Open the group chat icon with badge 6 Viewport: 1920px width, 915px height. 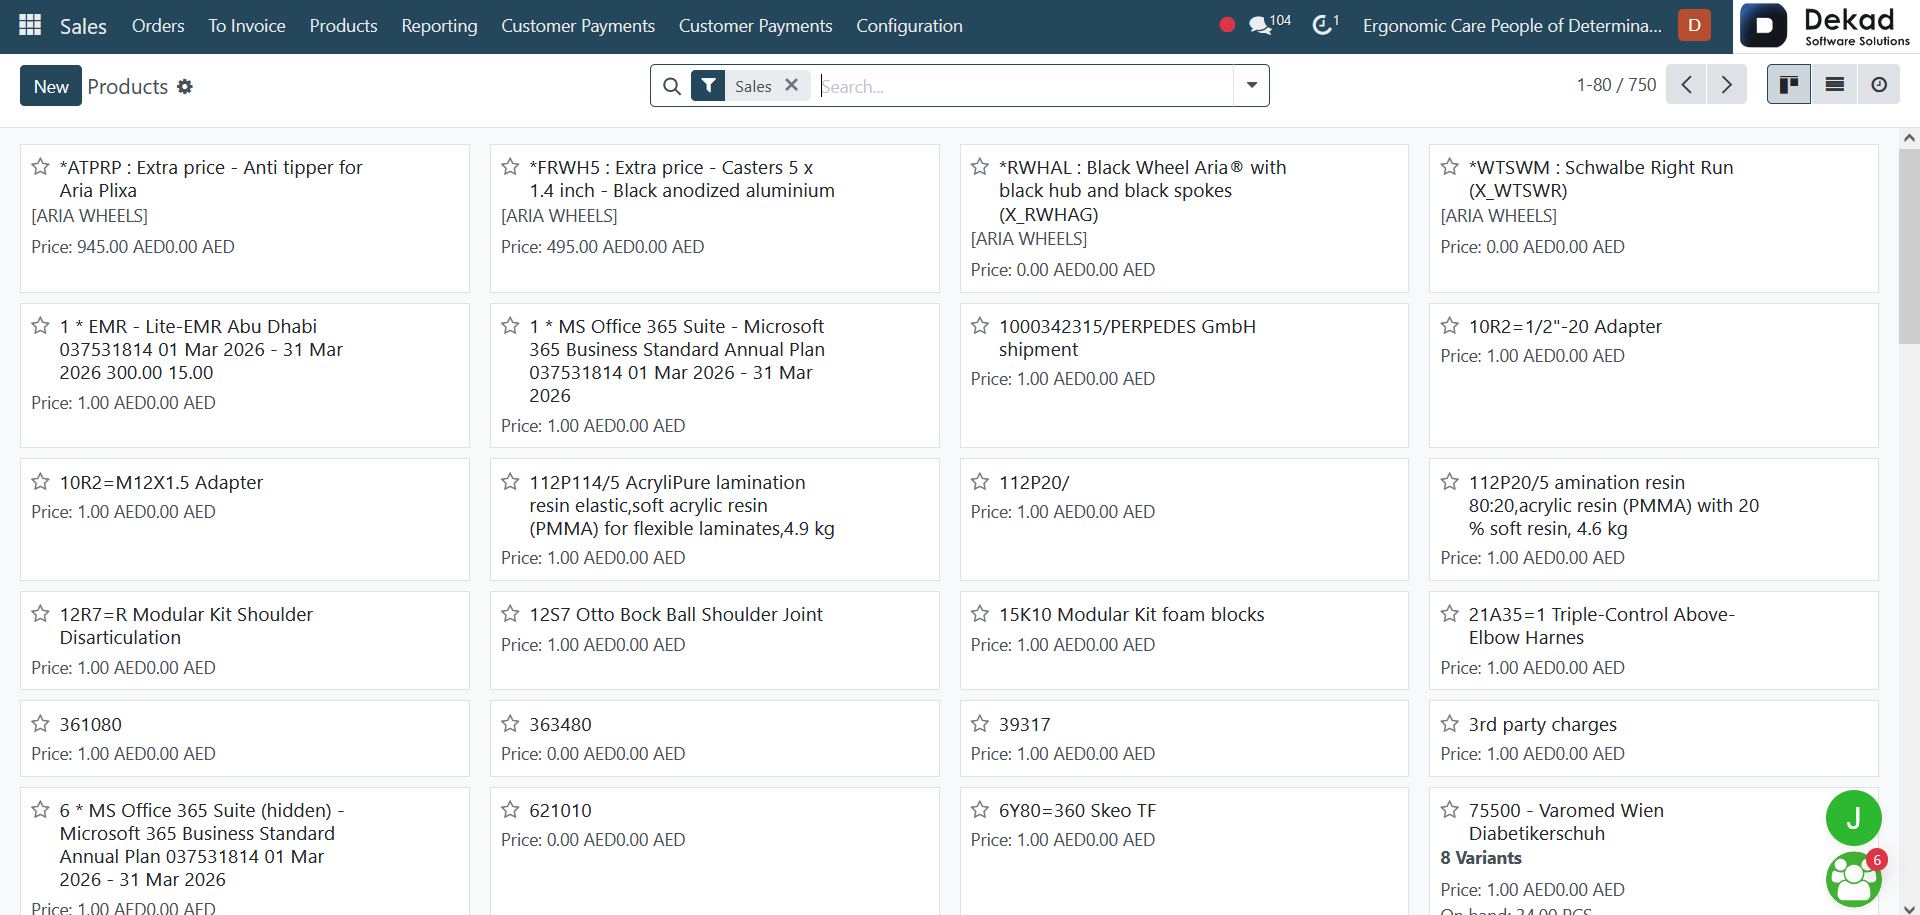pyautogui.click(x=1853, y=879)
